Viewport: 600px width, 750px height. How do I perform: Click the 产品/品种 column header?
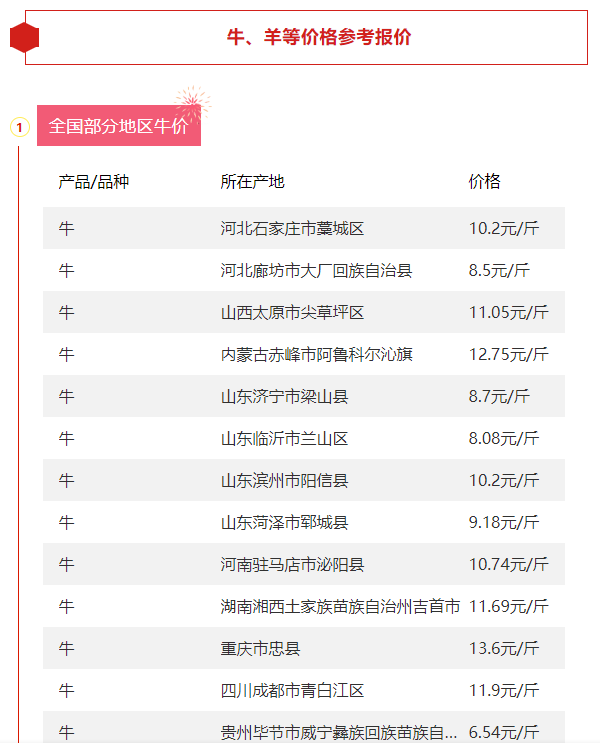point(94,182)
